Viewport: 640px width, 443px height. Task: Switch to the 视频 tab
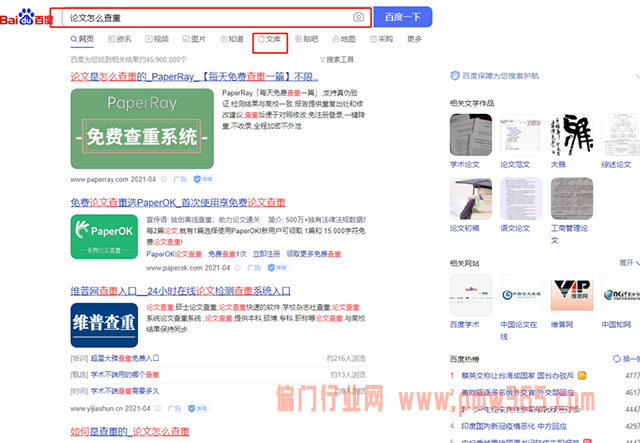click(x=157, y=39)
